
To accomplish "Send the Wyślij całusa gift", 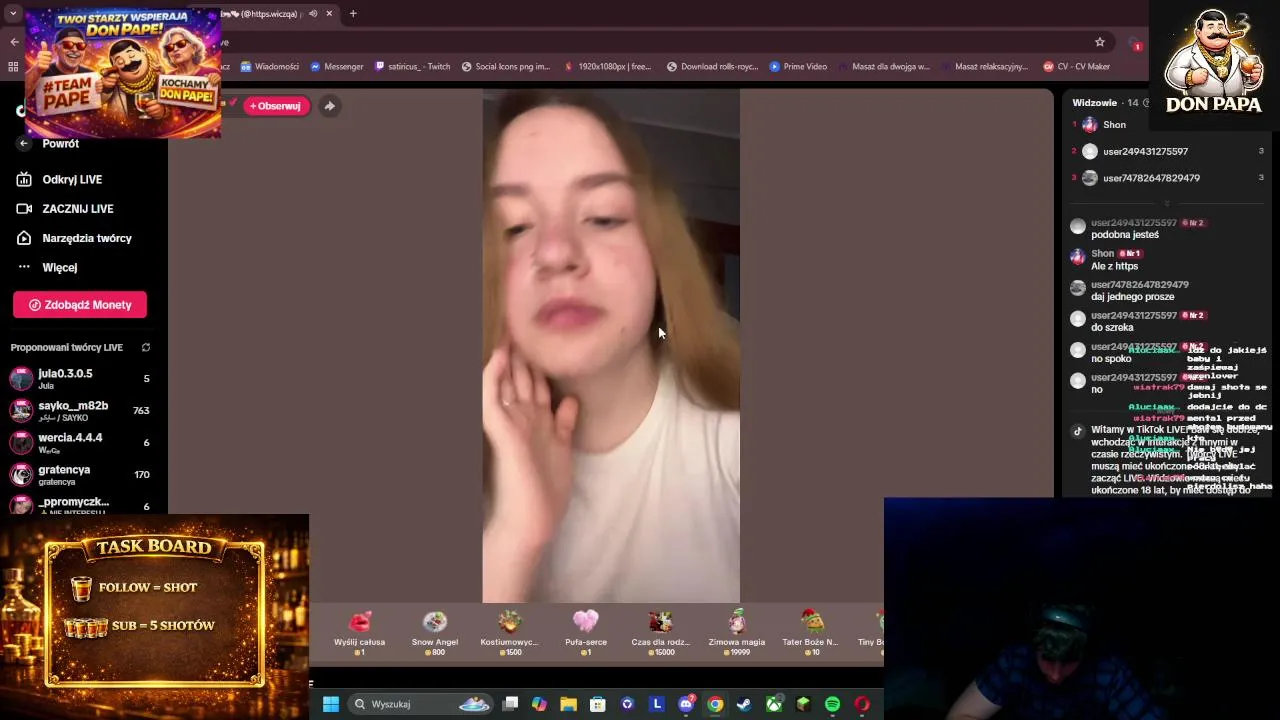I will pos(360,633).
